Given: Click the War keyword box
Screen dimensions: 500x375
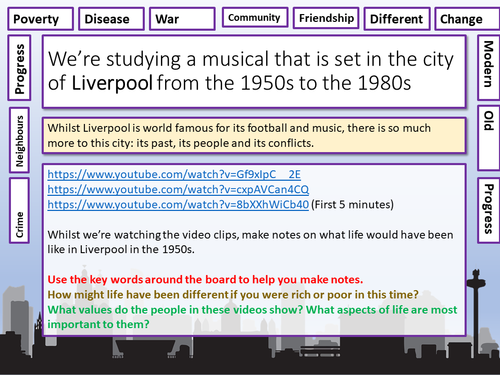Looking at the screenshot, I should 182,19.
